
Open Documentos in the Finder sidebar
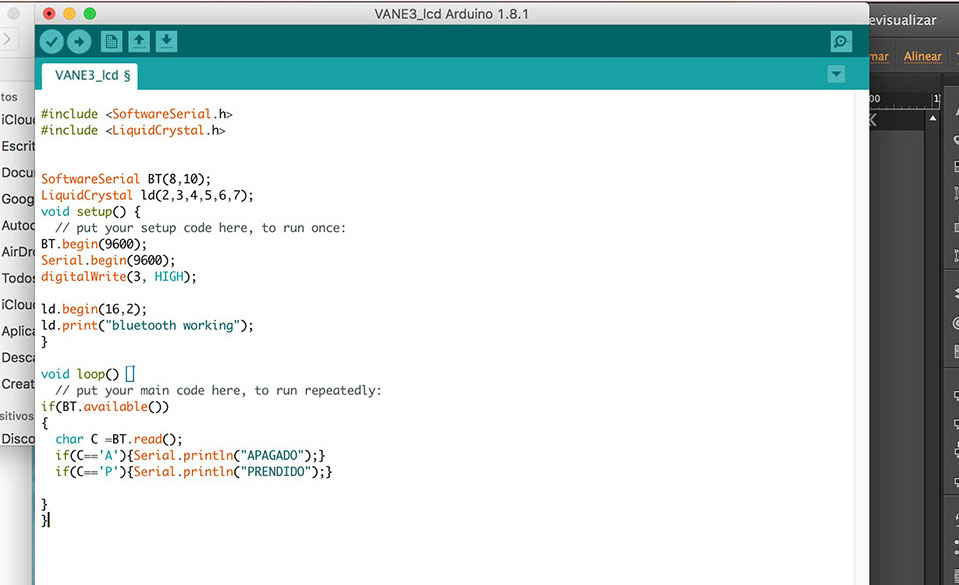click(x=18, y=172)
